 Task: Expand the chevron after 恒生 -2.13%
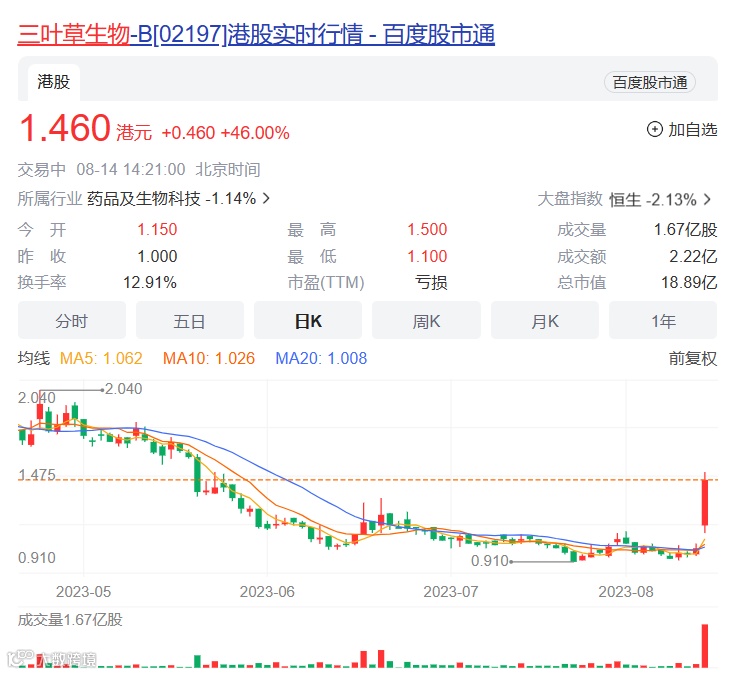pyautogui.click(x=708, y=200)
